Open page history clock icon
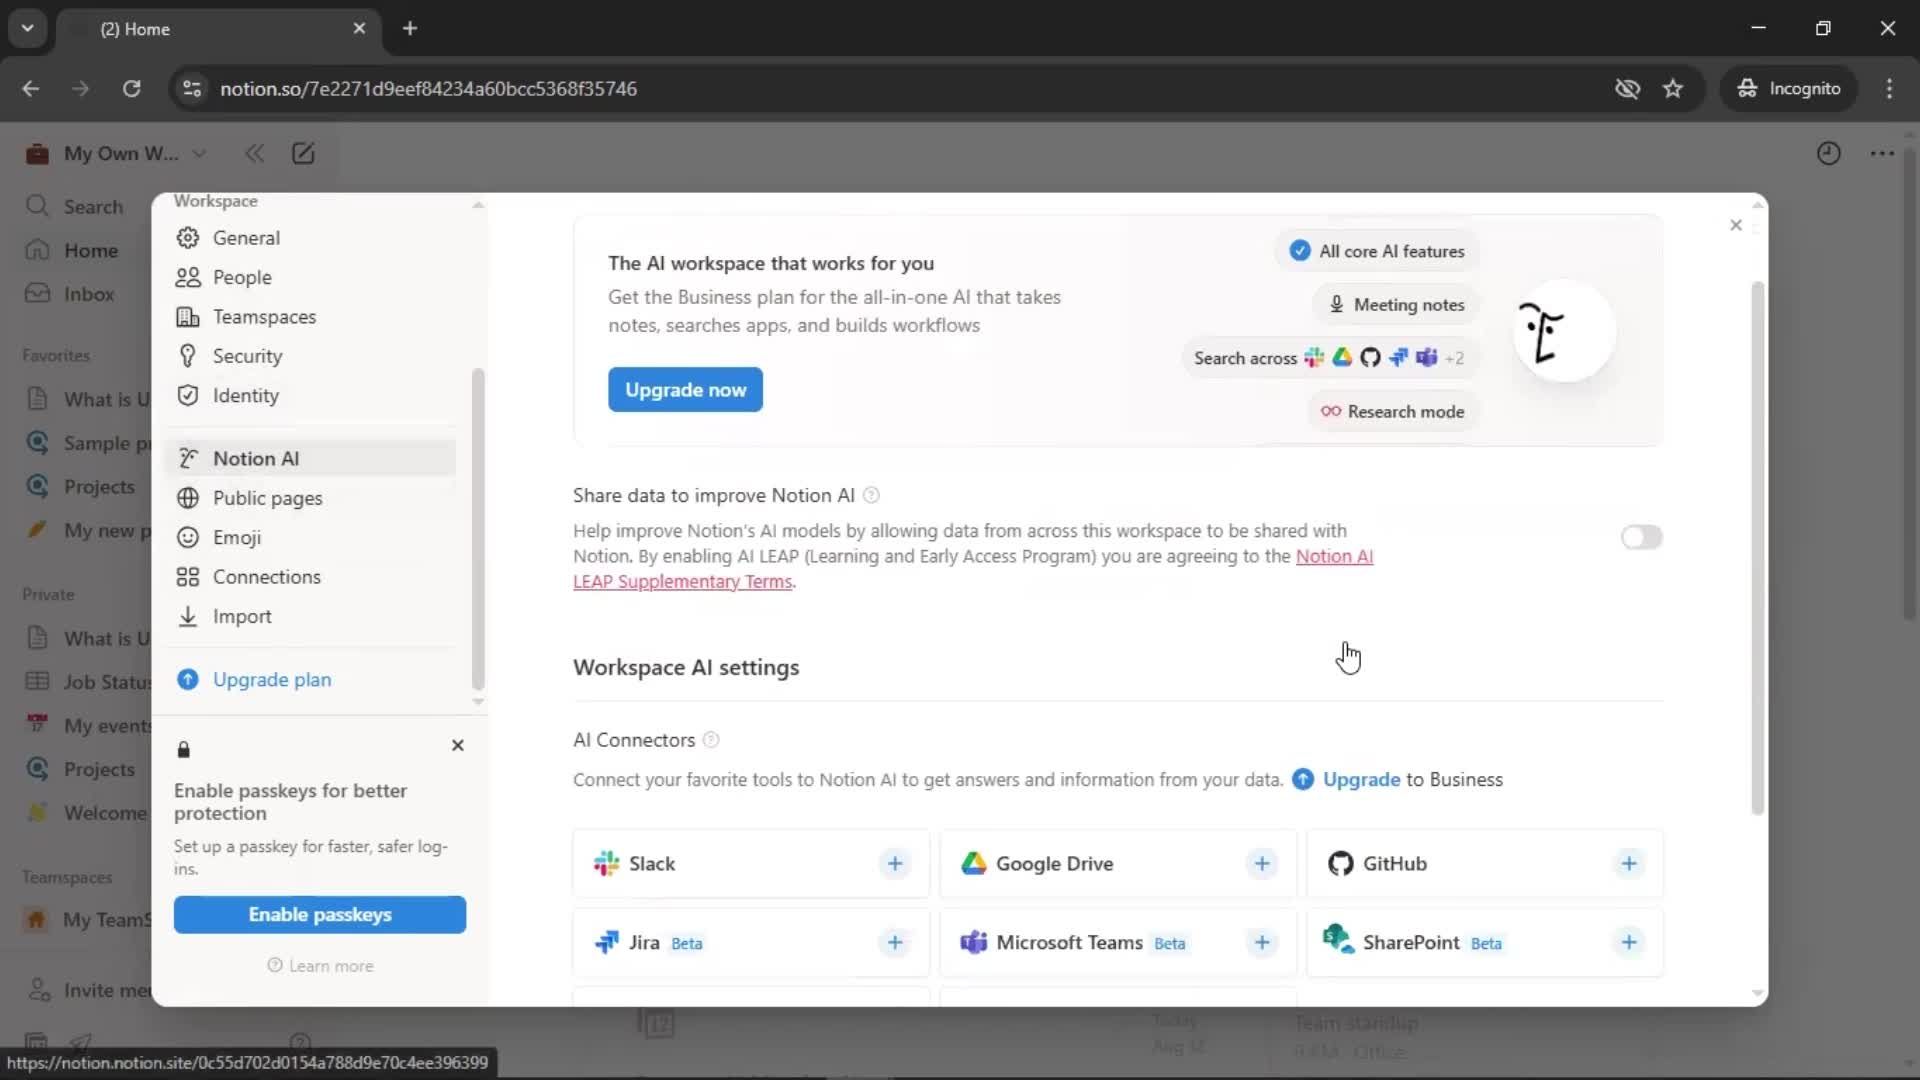This screenshot has width=1920, height=1080. point(1828,154)
